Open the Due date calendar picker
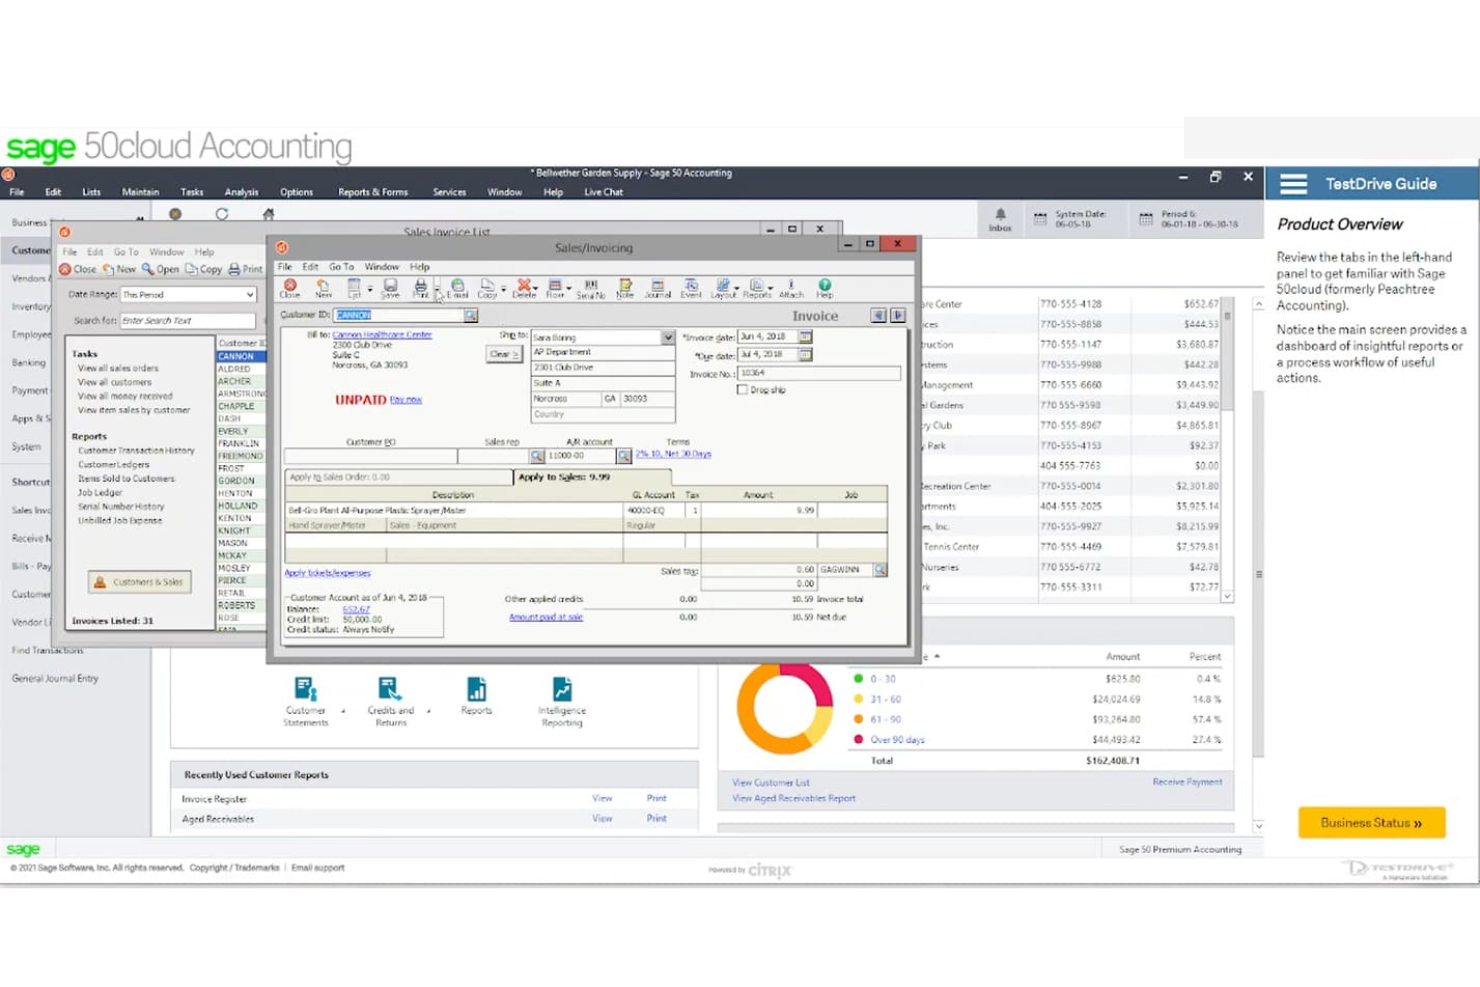This screenshot has height=987, width=1480. (x=805, y=355)
